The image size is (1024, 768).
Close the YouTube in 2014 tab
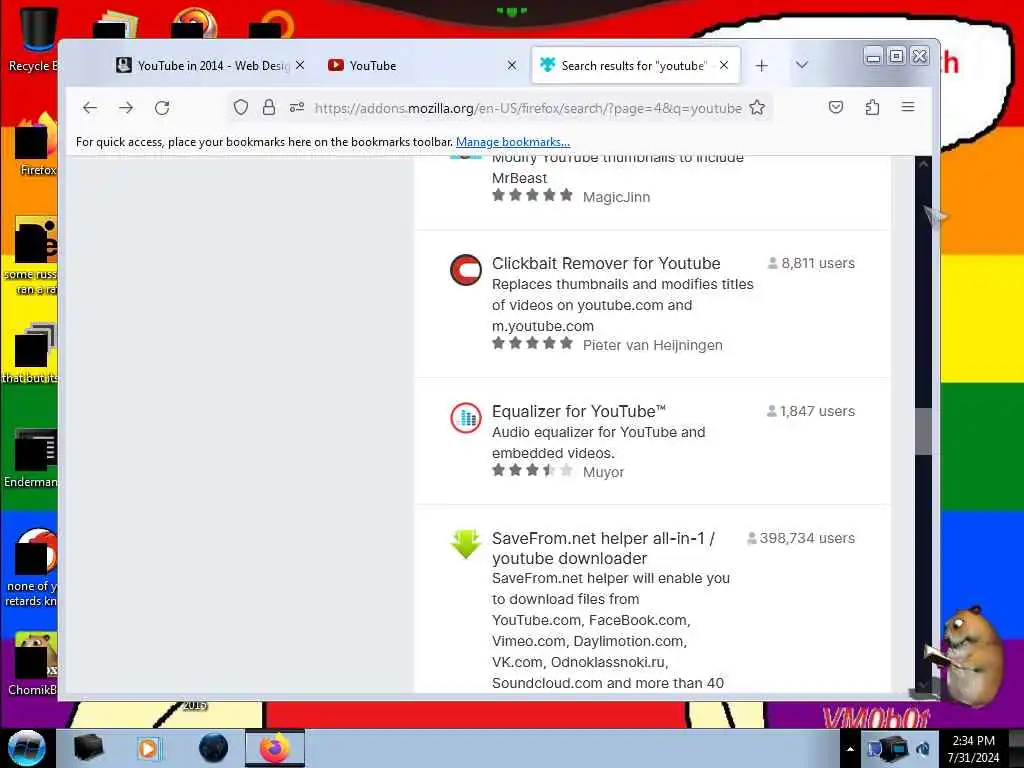(x=300, y=65)
